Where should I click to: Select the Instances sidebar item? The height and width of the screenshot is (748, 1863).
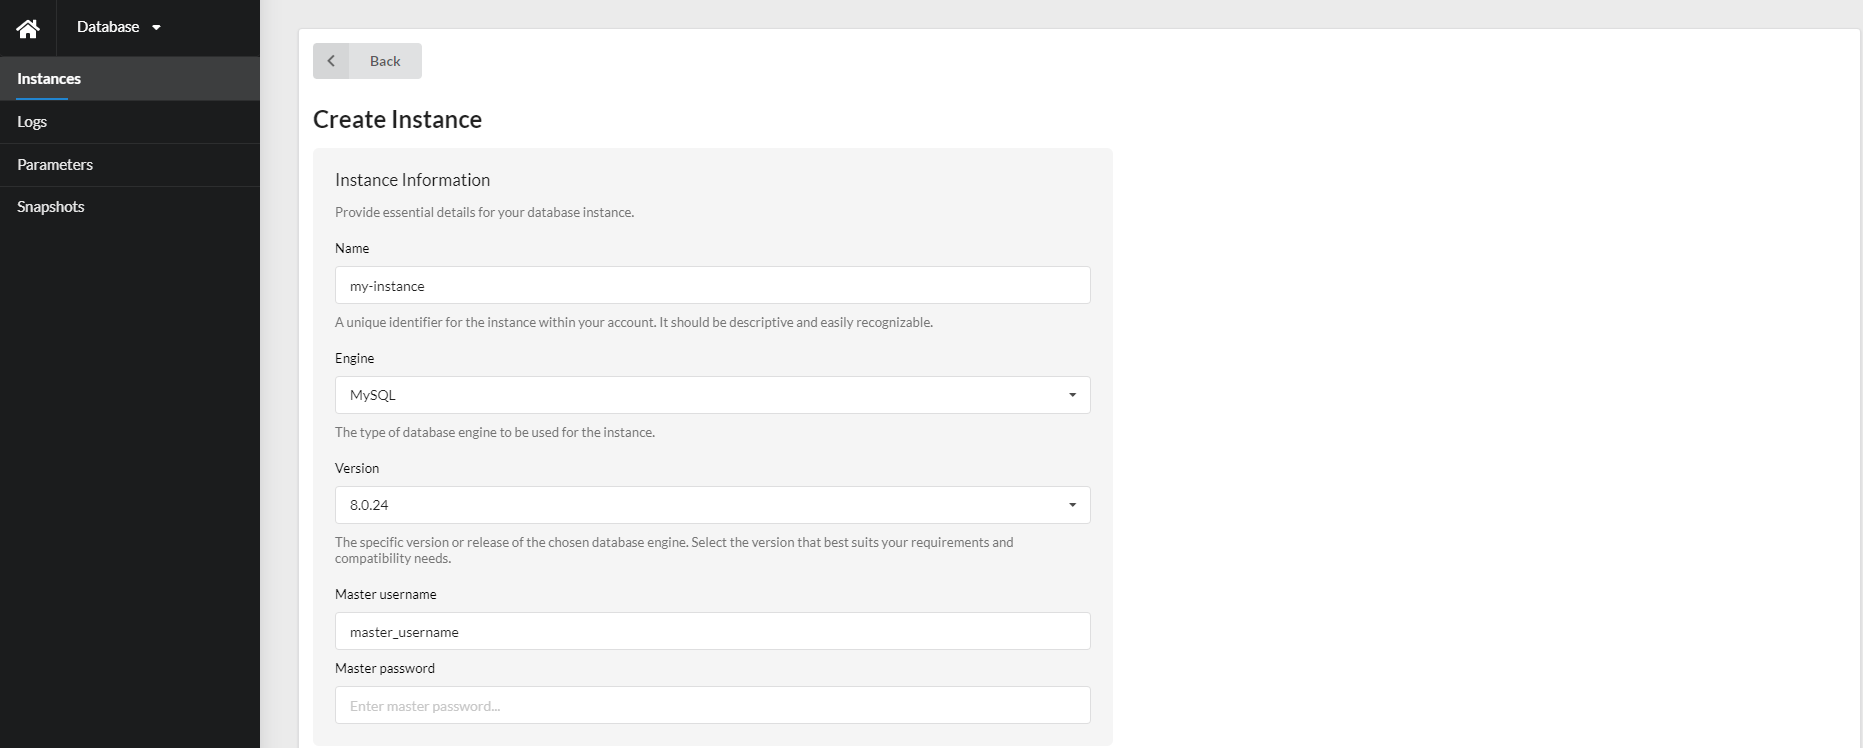coord(48,78)
